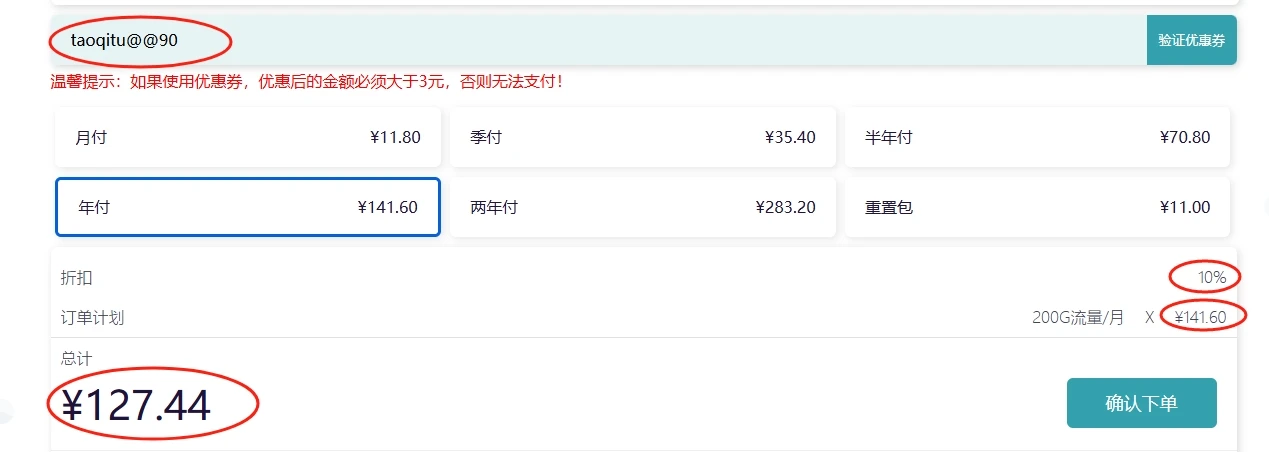This screenshot has height=452, width=1269.
Task: Click the ¥11.00 reset package price
Action: tap(1185, 207)
